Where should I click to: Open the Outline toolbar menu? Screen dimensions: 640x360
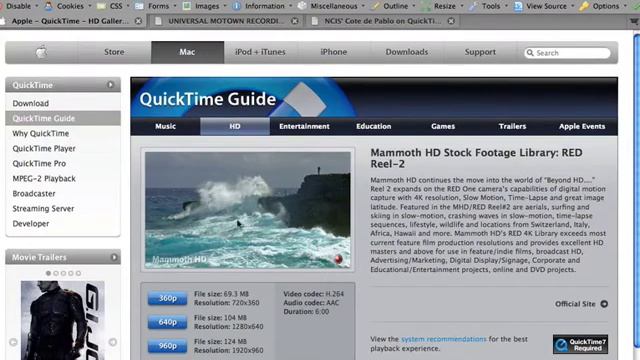point(394,6)
